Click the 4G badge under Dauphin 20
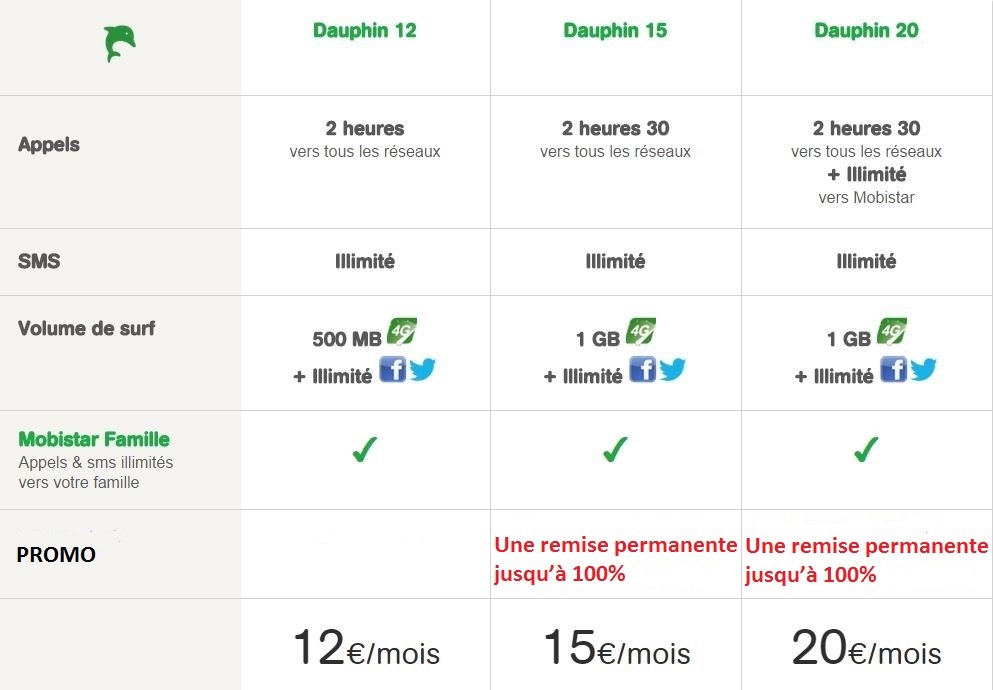Screen dimensions: 993x690 (892, 331)
